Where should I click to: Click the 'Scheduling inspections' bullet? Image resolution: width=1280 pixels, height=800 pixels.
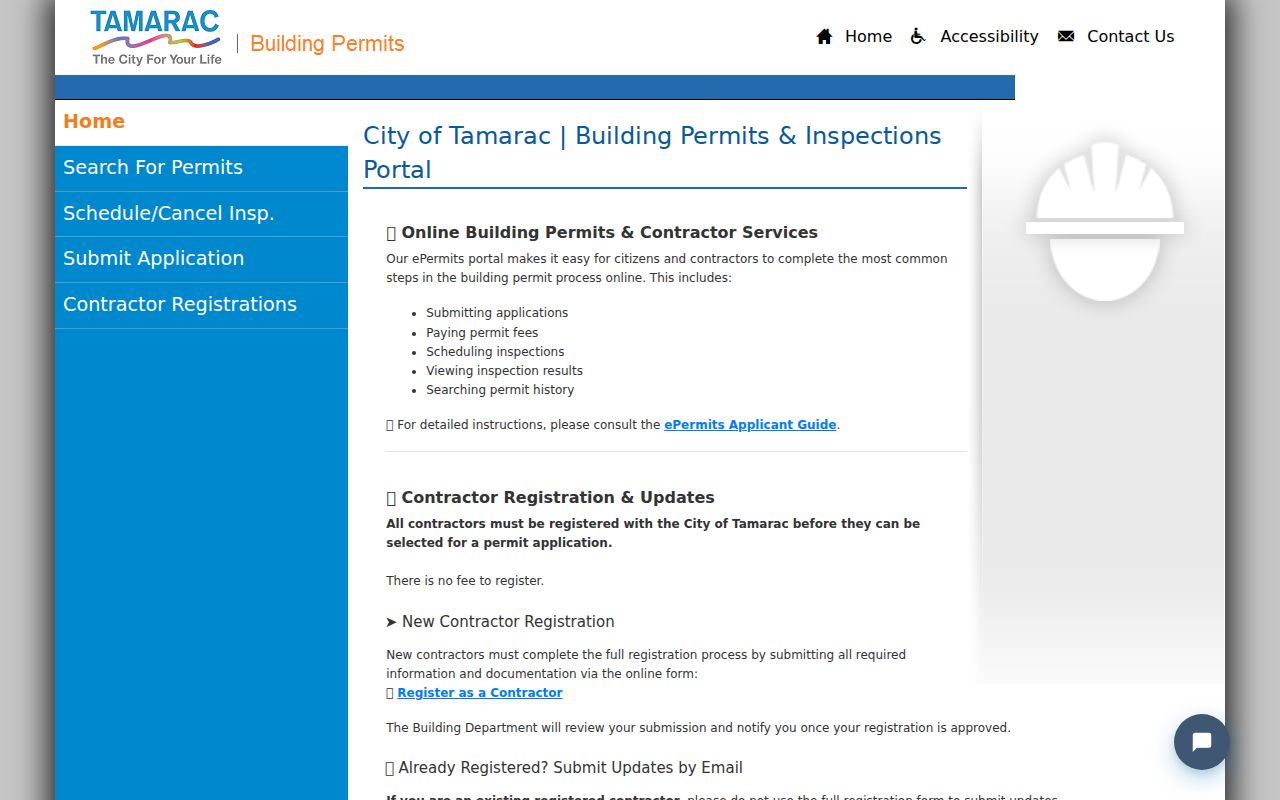click(x=495, y=352)
